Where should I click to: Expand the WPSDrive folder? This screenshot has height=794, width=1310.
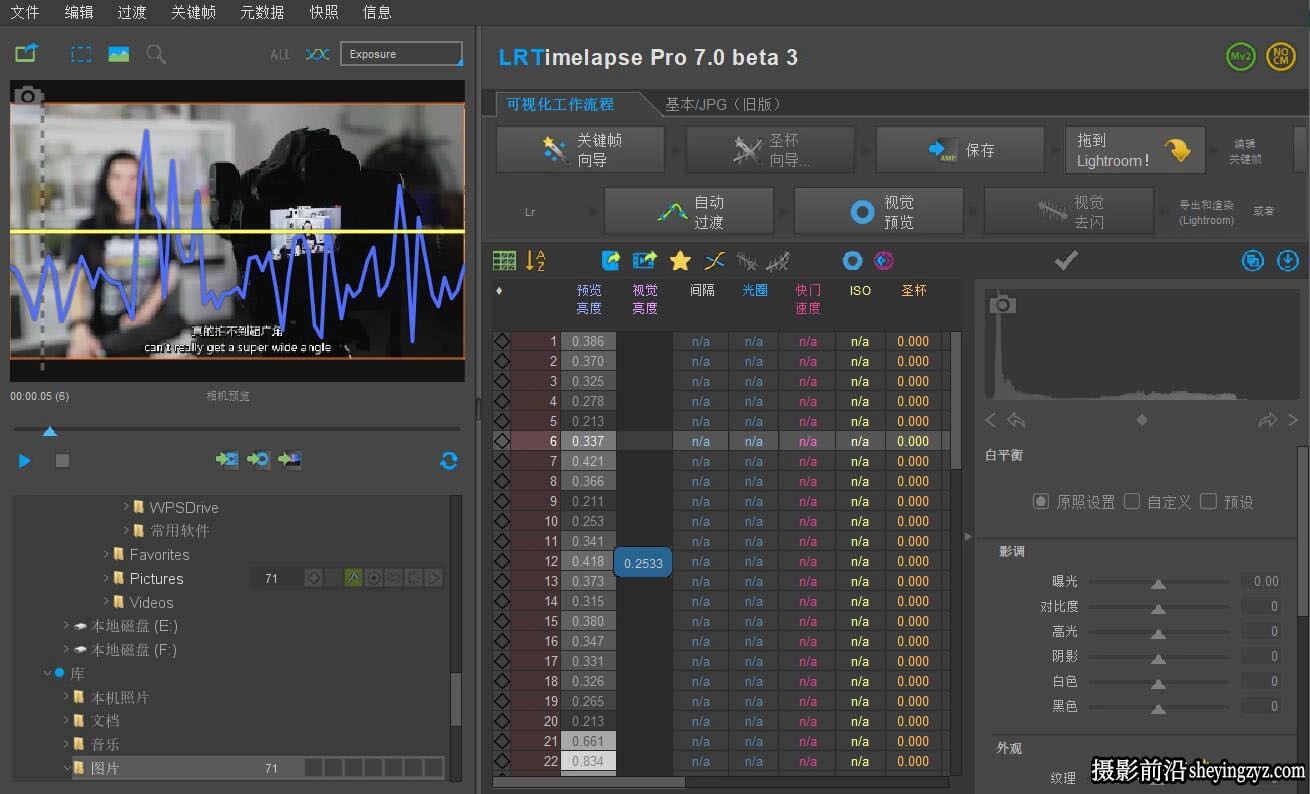click(127, 507)
